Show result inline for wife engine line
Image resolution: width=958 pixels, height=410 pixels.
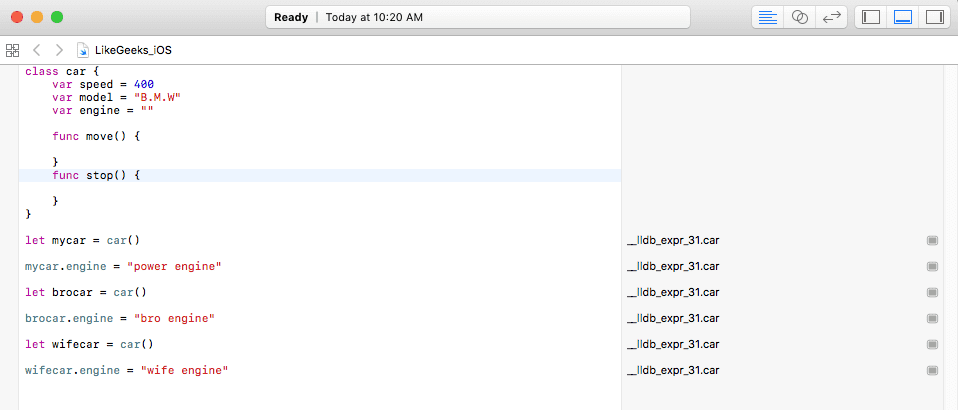pyautogui.click(x=932, y=370)
